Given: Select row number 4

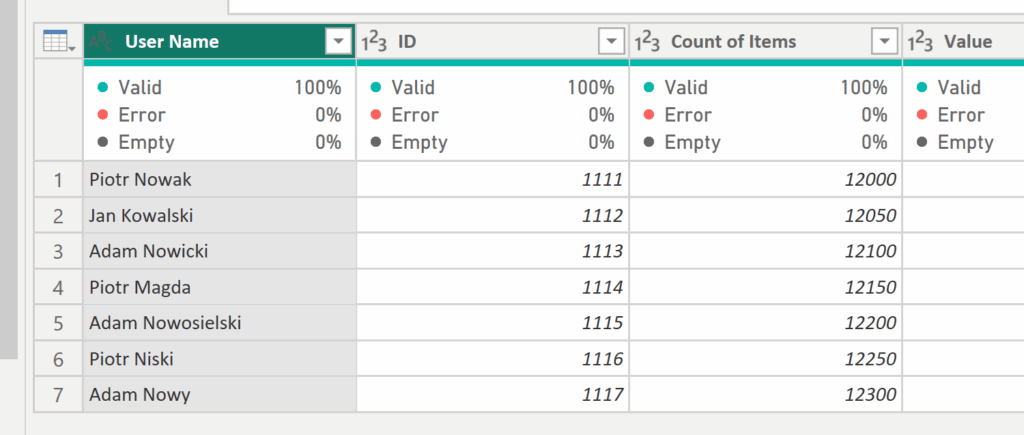Looking at the screenshot, I should pos(58,288).
